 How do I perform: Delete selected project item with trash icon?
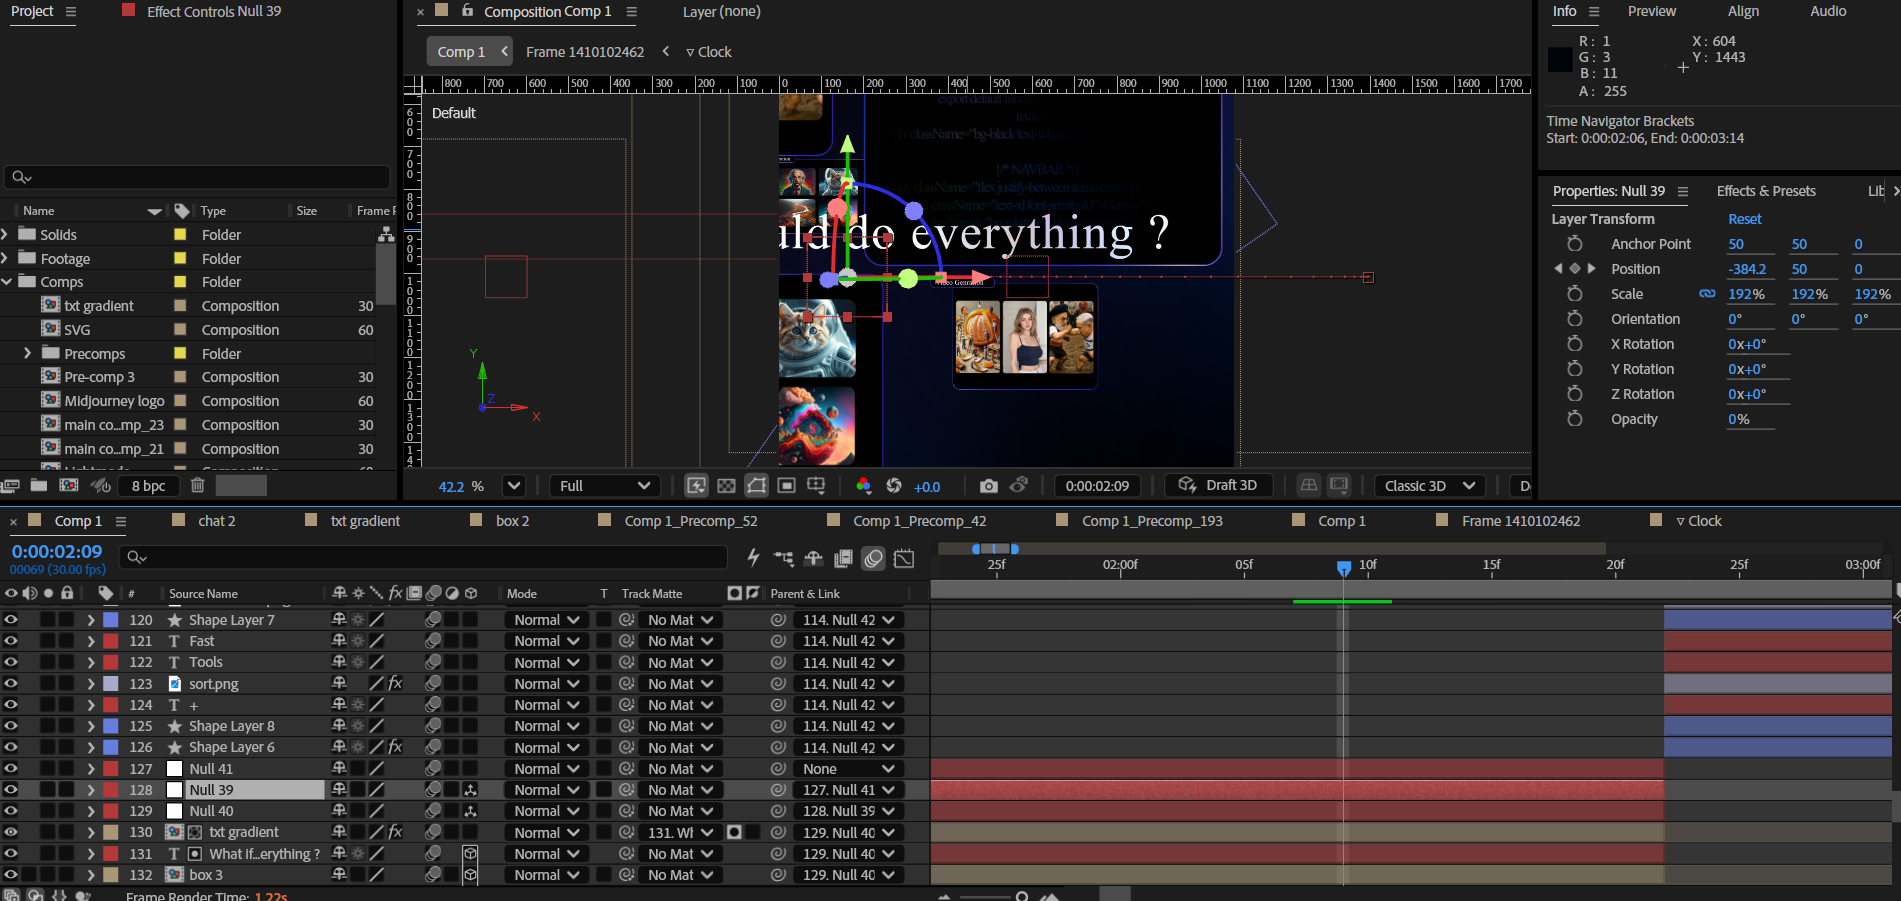(x=198, y=486)
